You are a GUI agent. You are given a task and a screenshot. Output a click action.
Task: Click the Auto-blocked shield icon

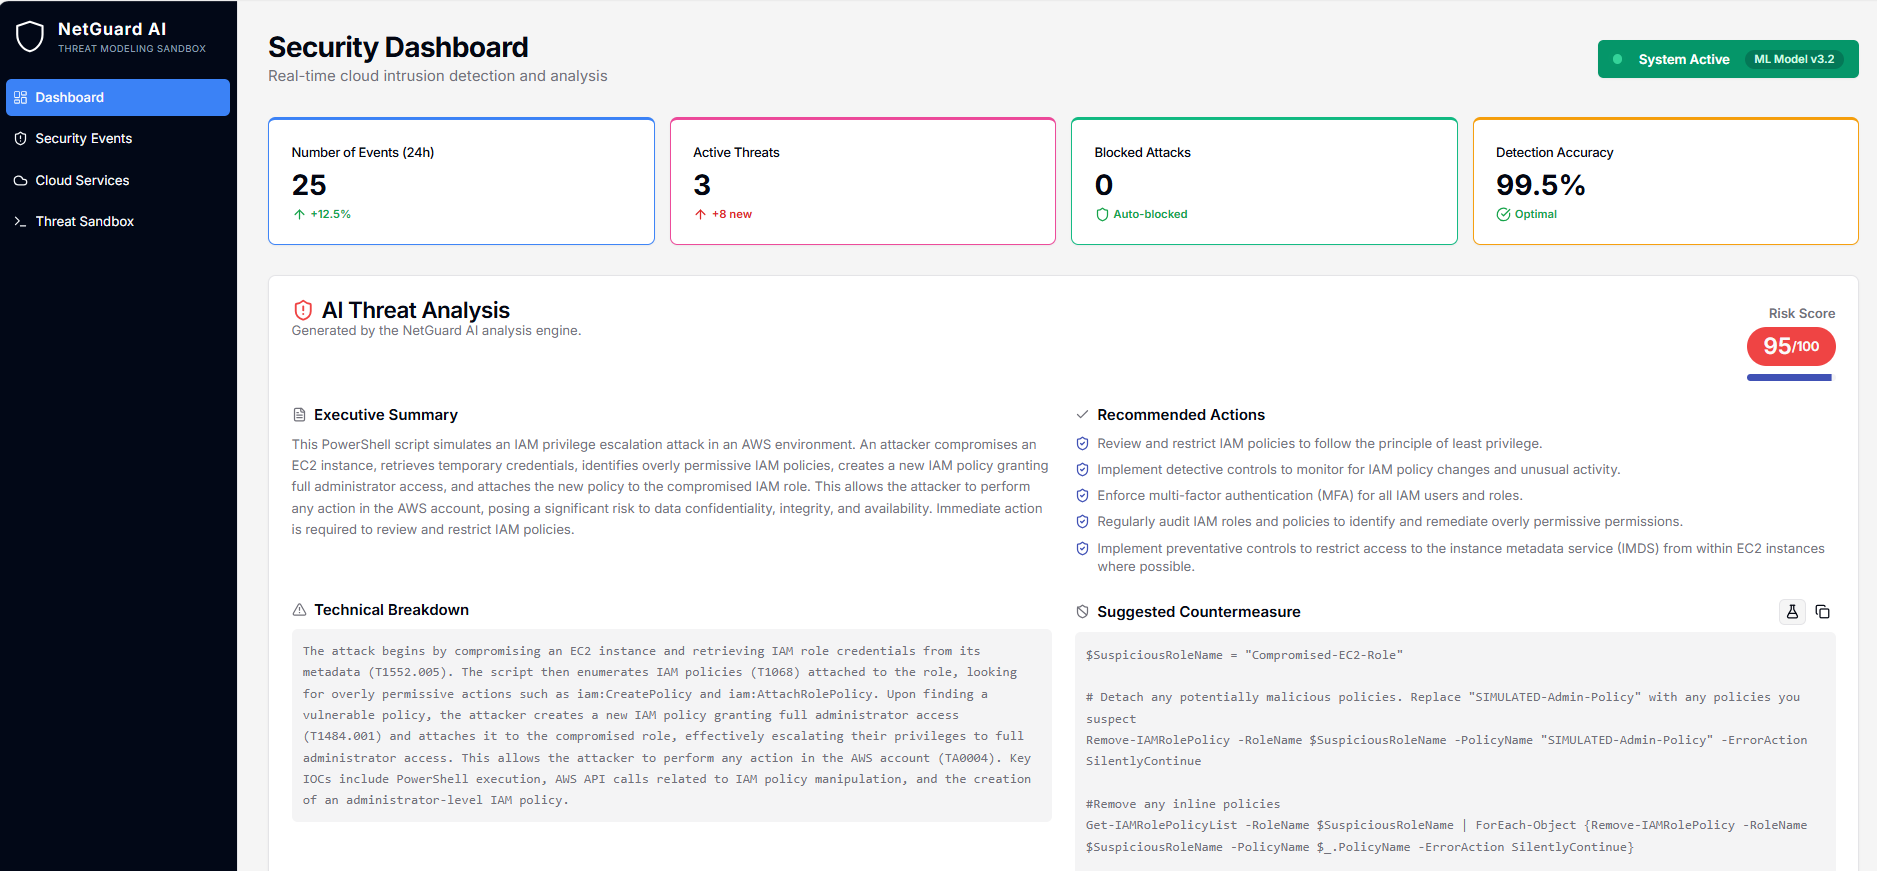click(1102, 214)
